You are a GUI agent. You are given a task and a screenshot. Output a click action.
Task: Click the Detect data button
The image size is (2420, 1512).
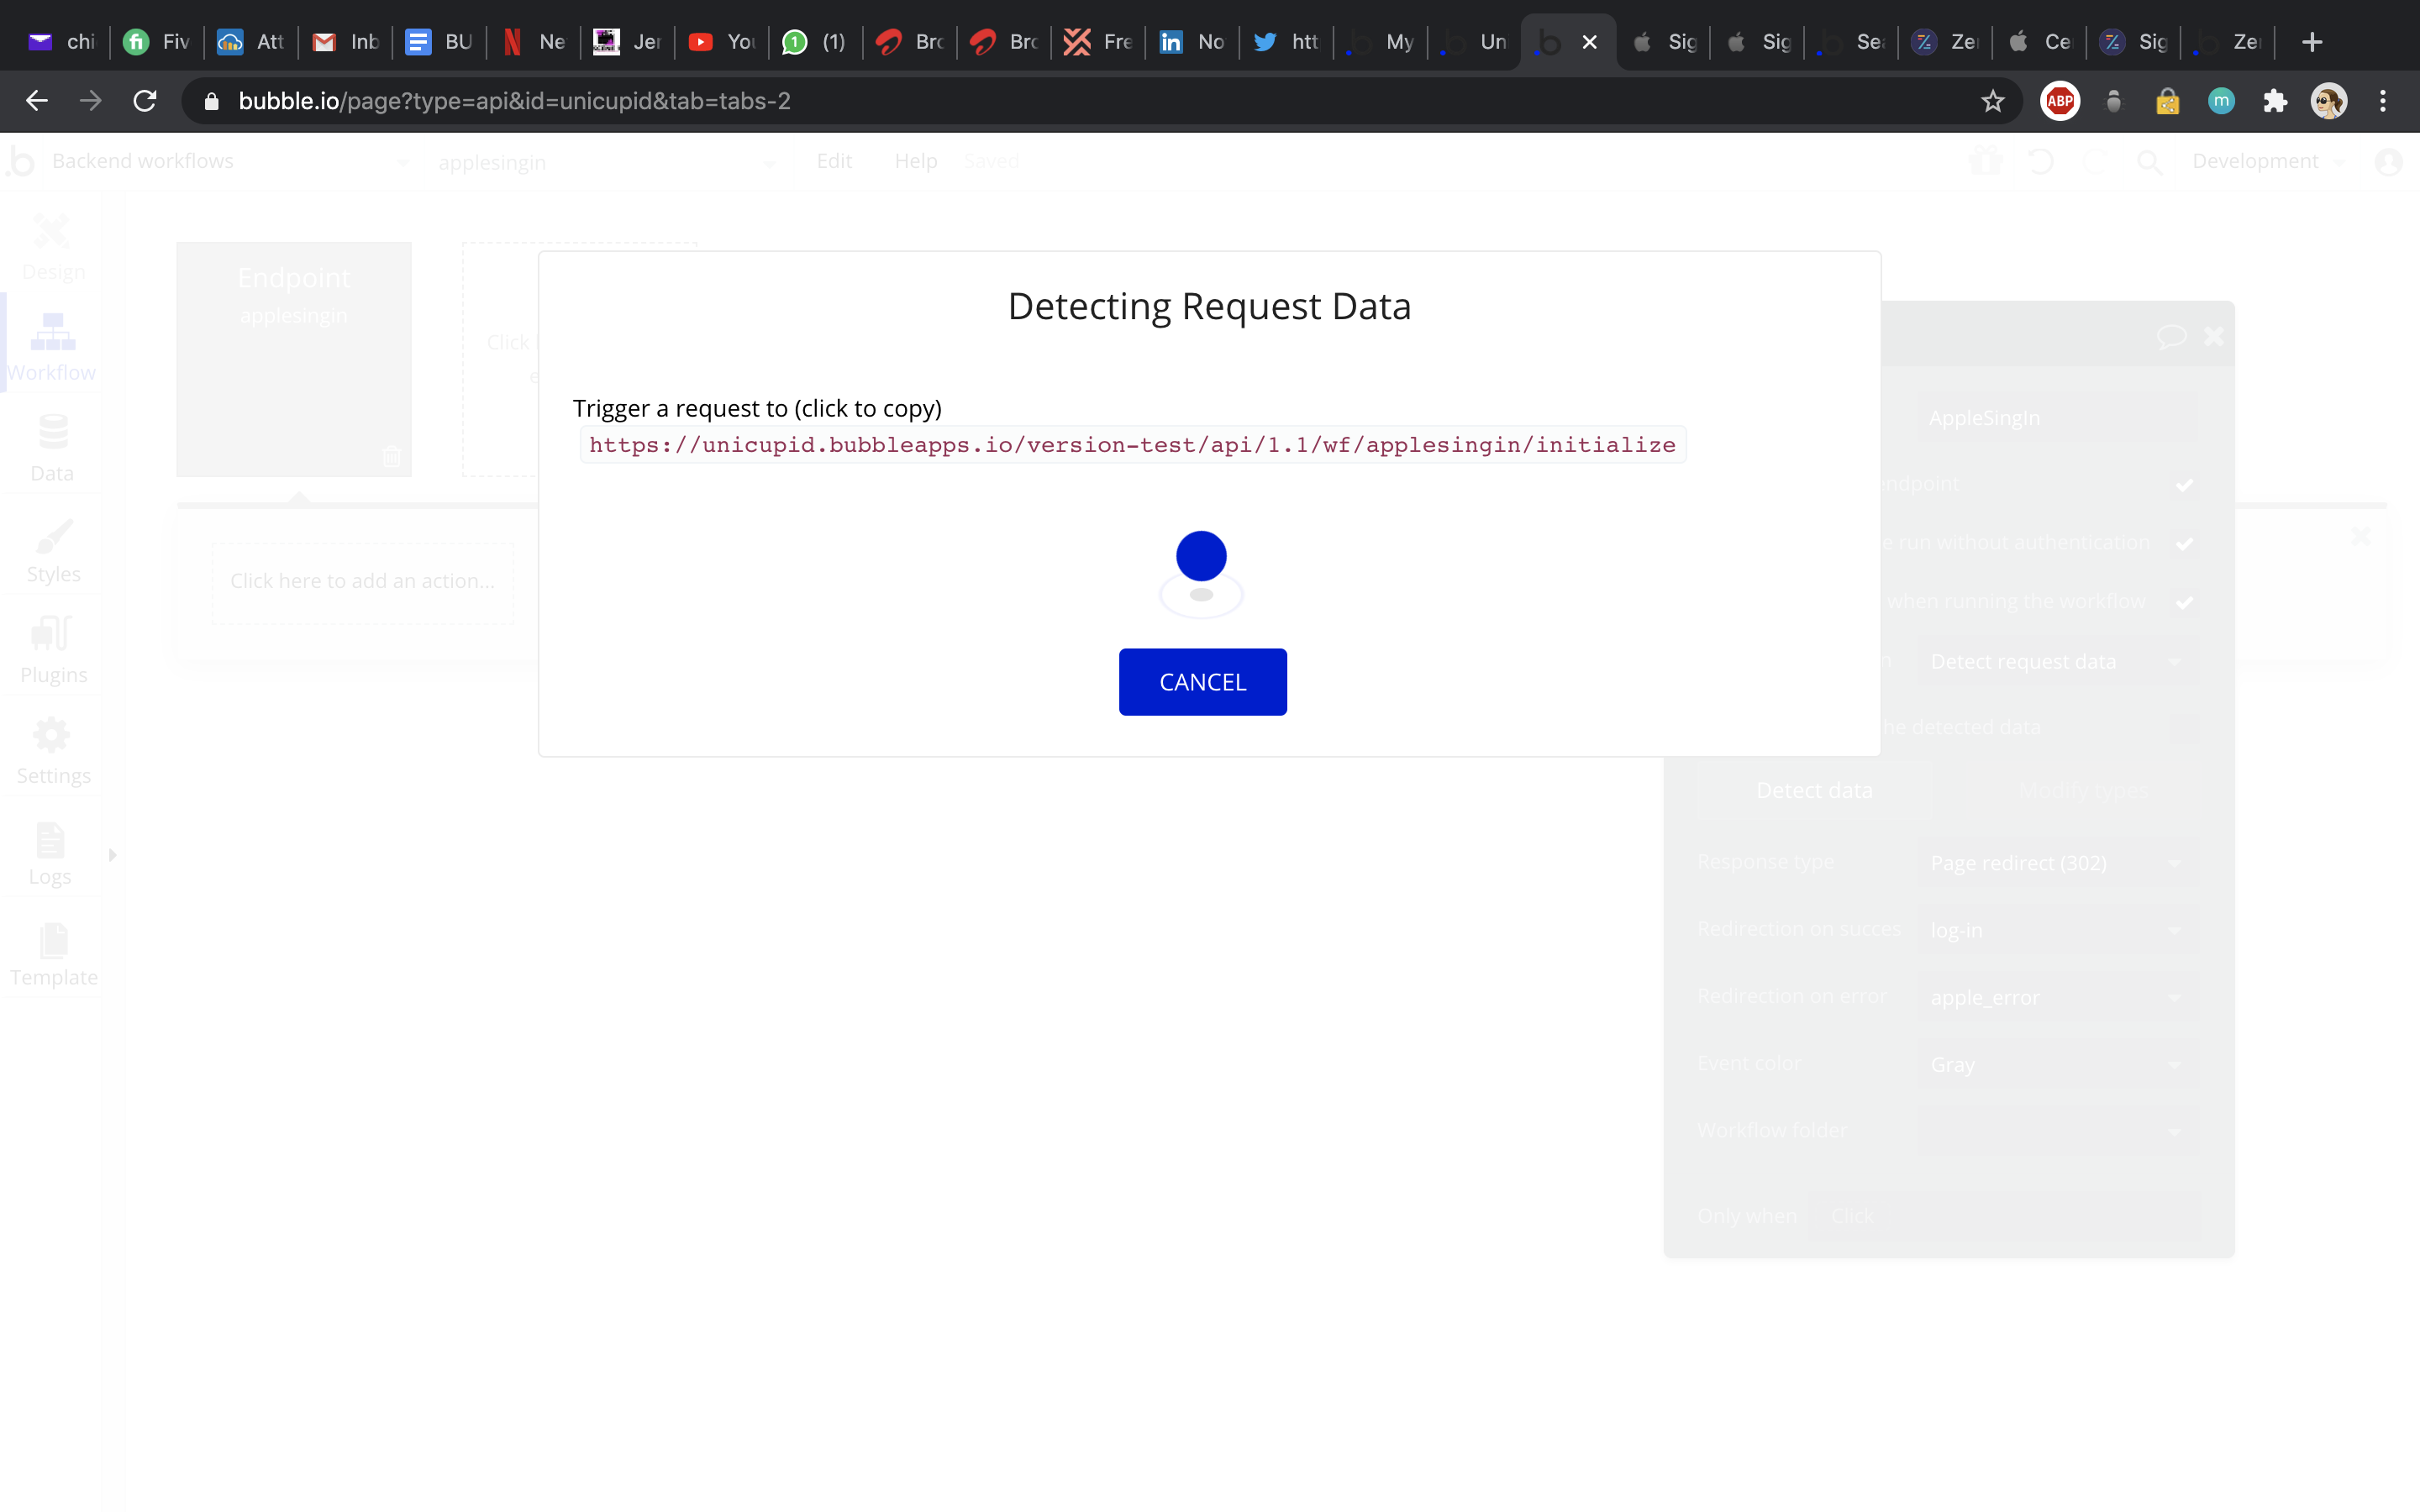pyautogui.click(x=1814, y=791)
